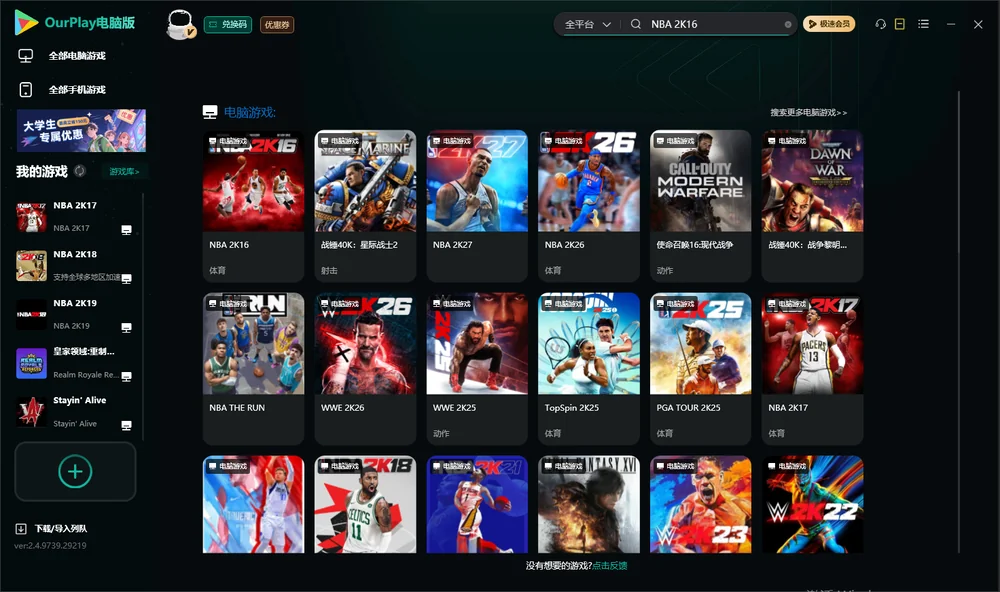Image resolution: width=1000 pixels, height=592 pixels.
Task: Open the 搜索更多电脑游戏>> link
Action: [x=809, y=113]
